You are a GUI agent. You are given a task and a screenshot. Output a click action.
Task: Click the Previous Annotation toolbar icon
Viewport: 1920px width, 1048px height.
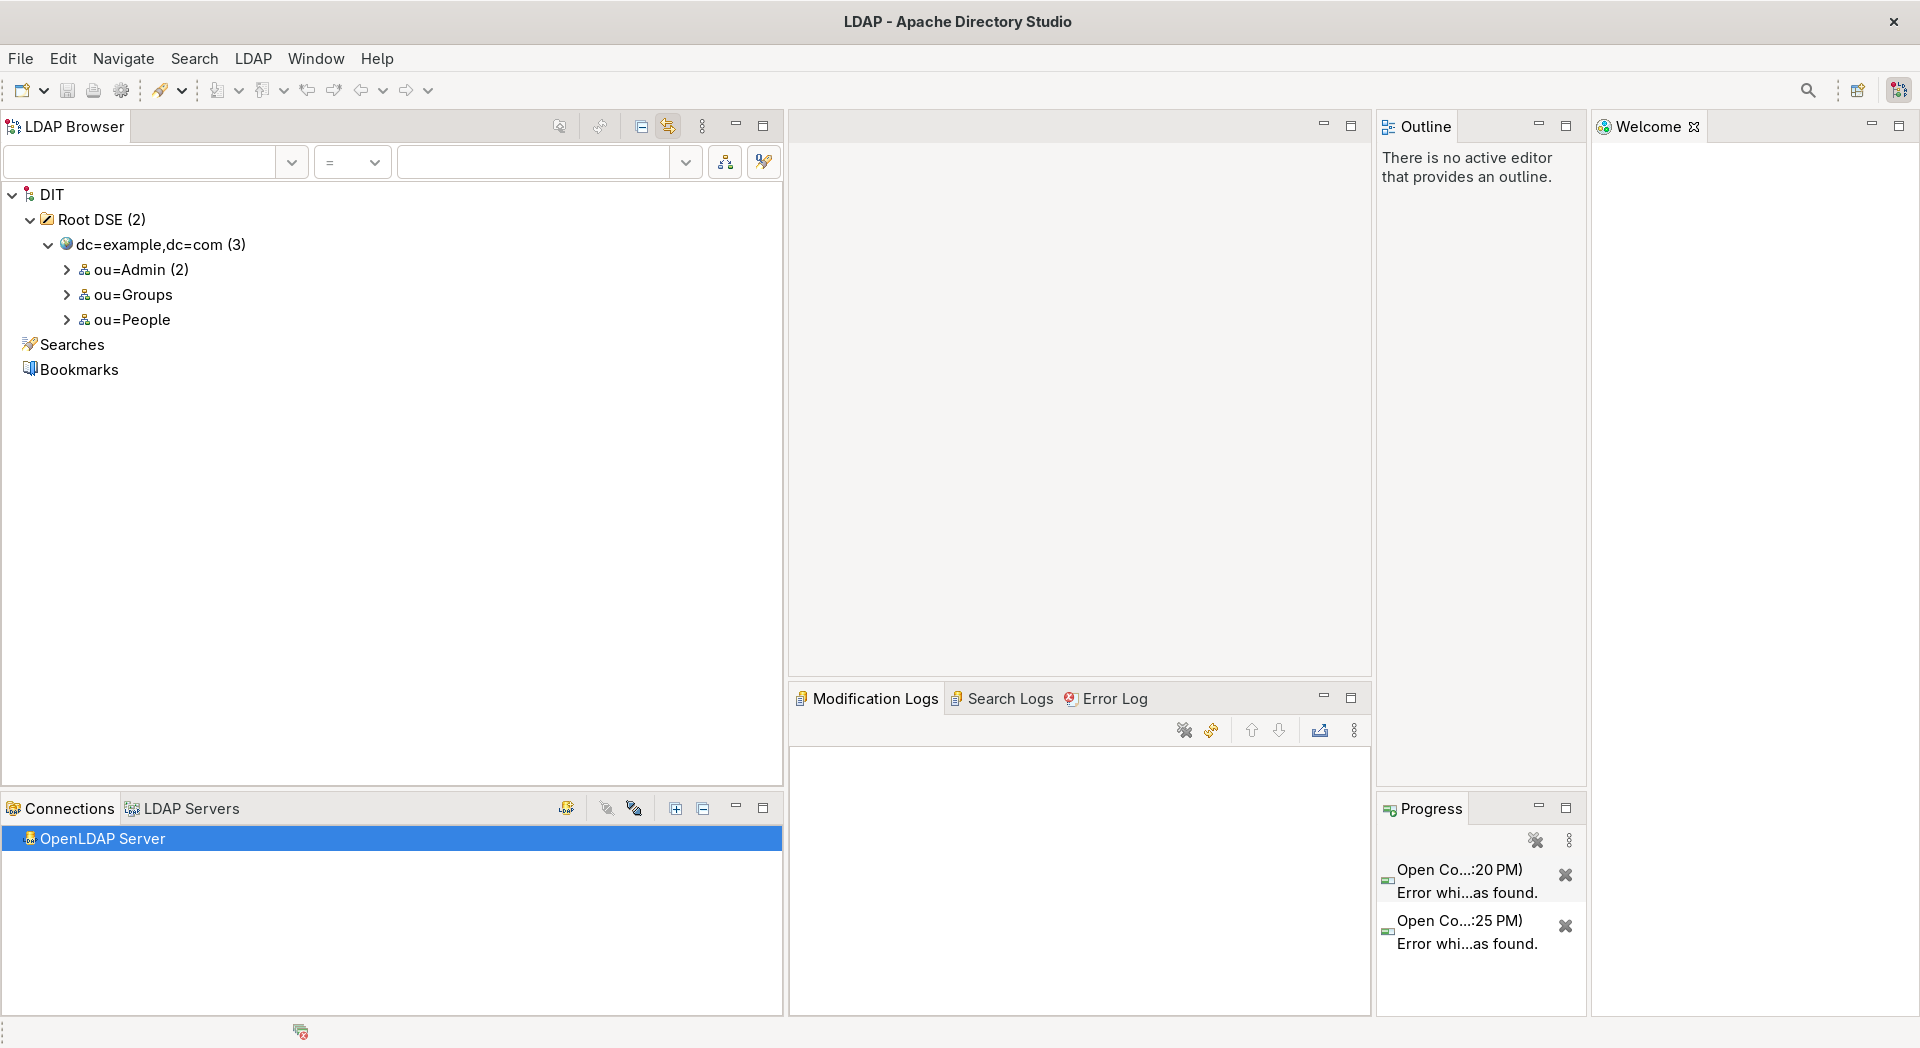(x=262, y=90)
